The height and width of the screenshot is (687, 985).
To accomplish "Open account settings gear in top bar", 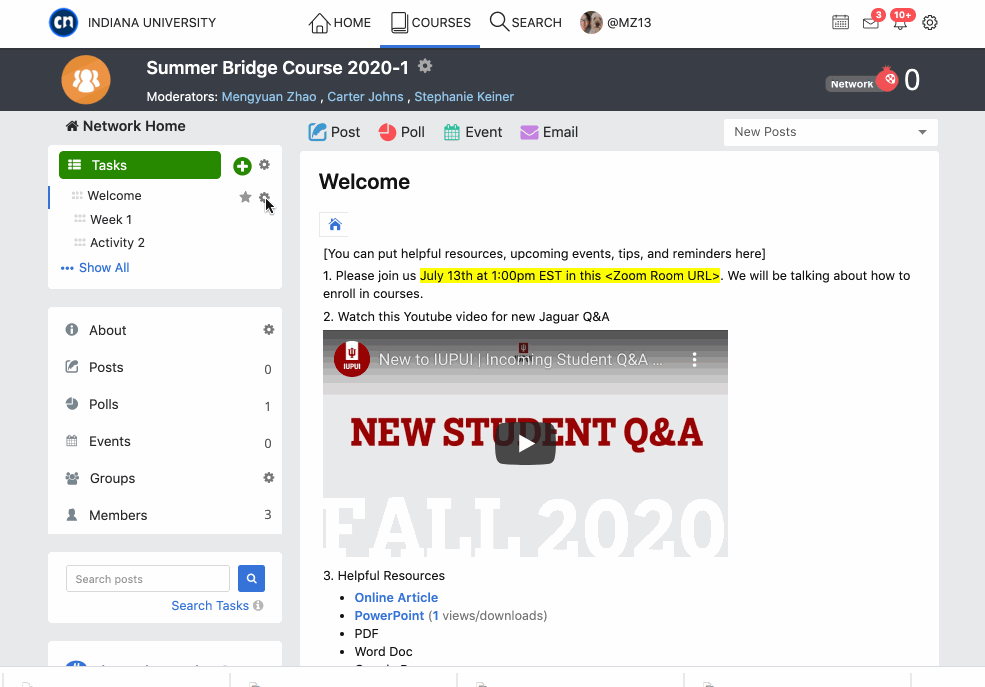I will (x=930, y=23).
